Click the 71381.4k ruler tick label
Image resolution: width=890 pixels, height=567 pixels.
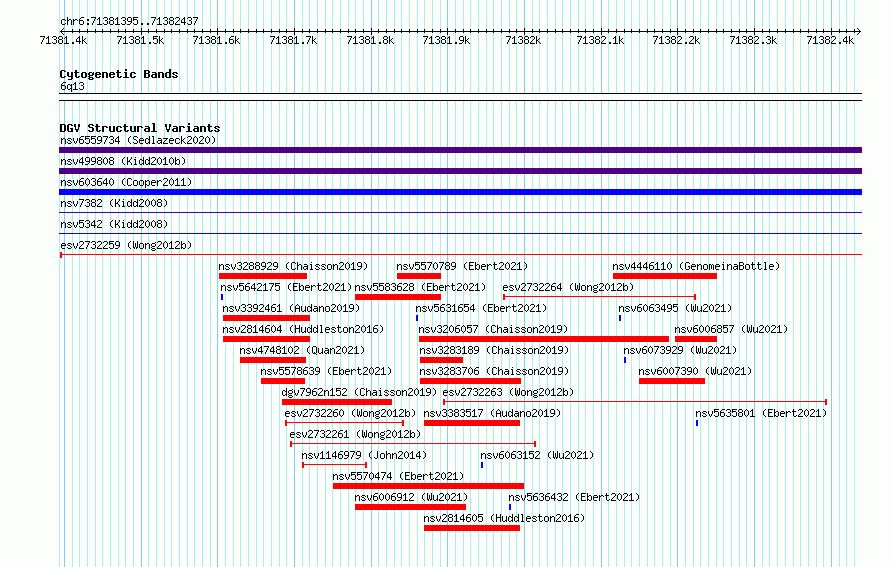point(63,40)
